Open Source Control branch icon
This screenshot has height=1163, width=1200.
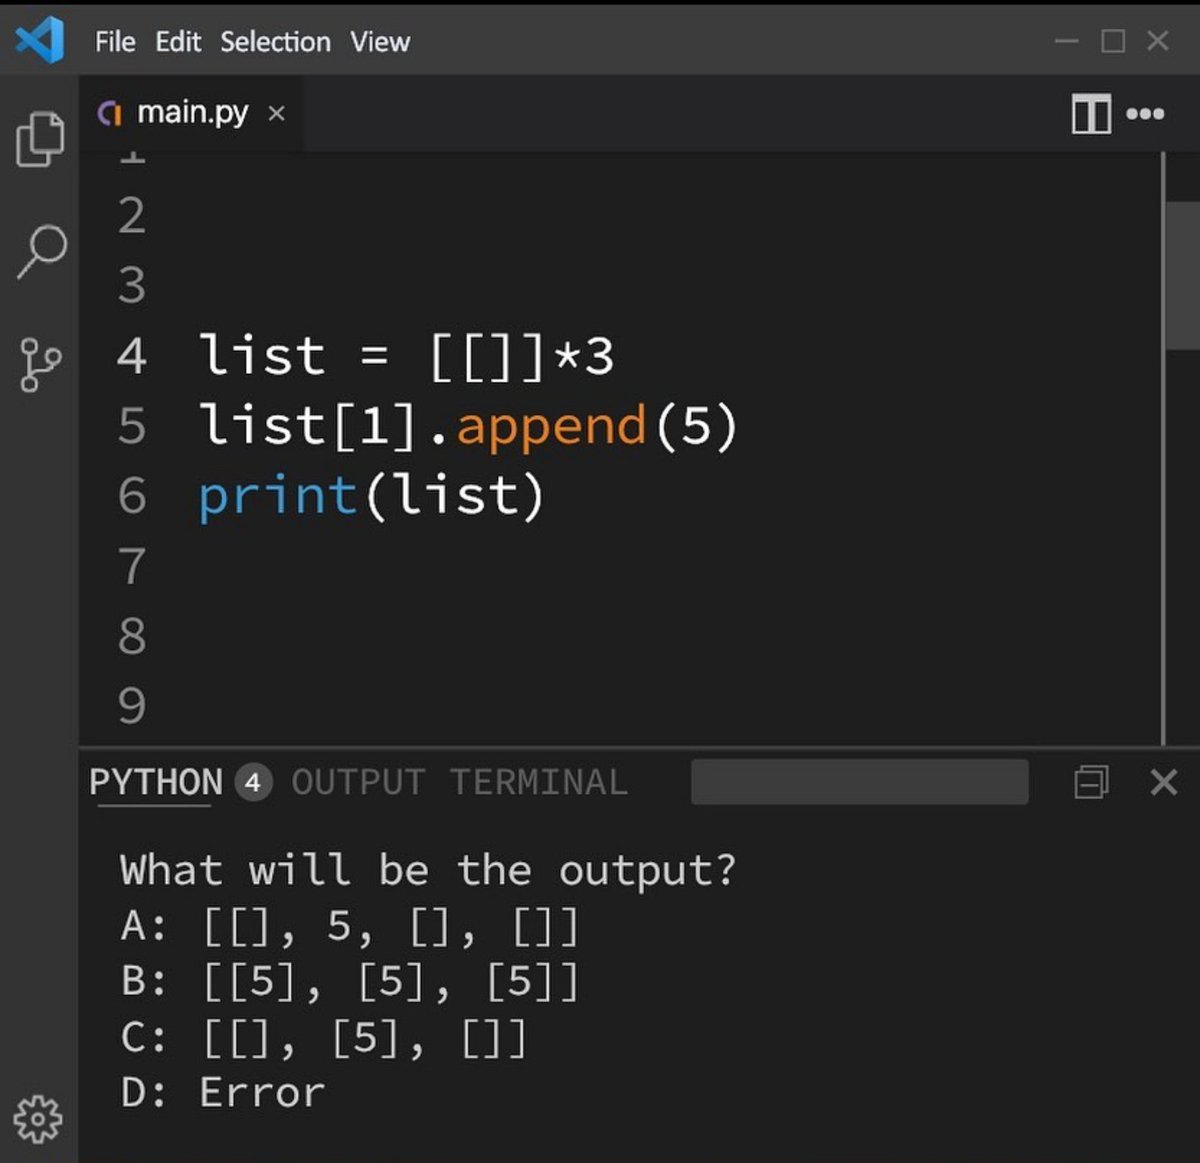(x=40, y=364)
